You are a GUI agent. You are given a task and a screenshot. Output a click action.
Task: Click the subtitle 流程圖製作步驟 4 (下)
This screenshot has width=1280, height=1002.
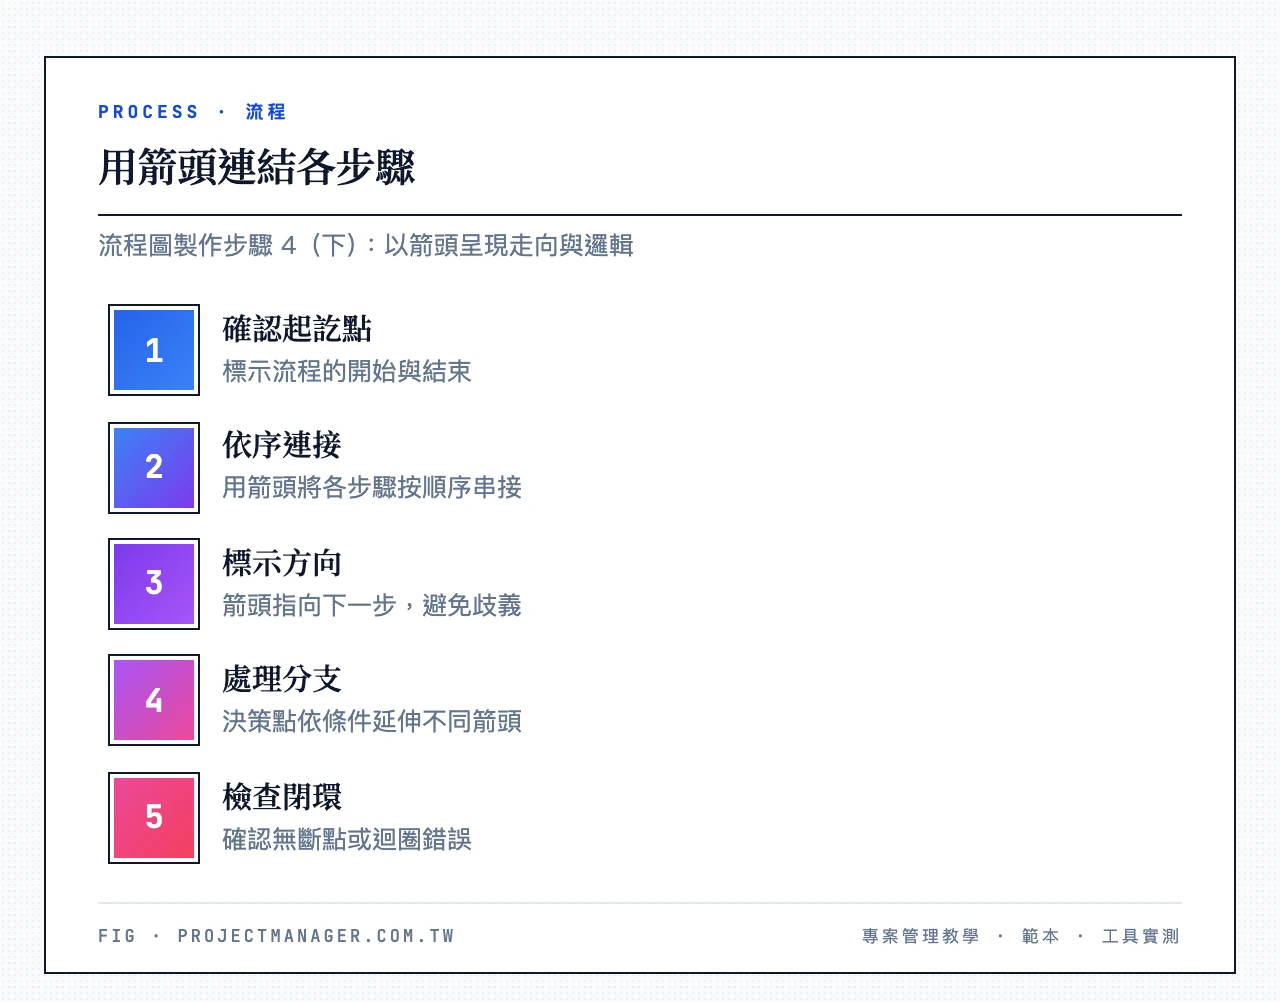coord(227,245)
